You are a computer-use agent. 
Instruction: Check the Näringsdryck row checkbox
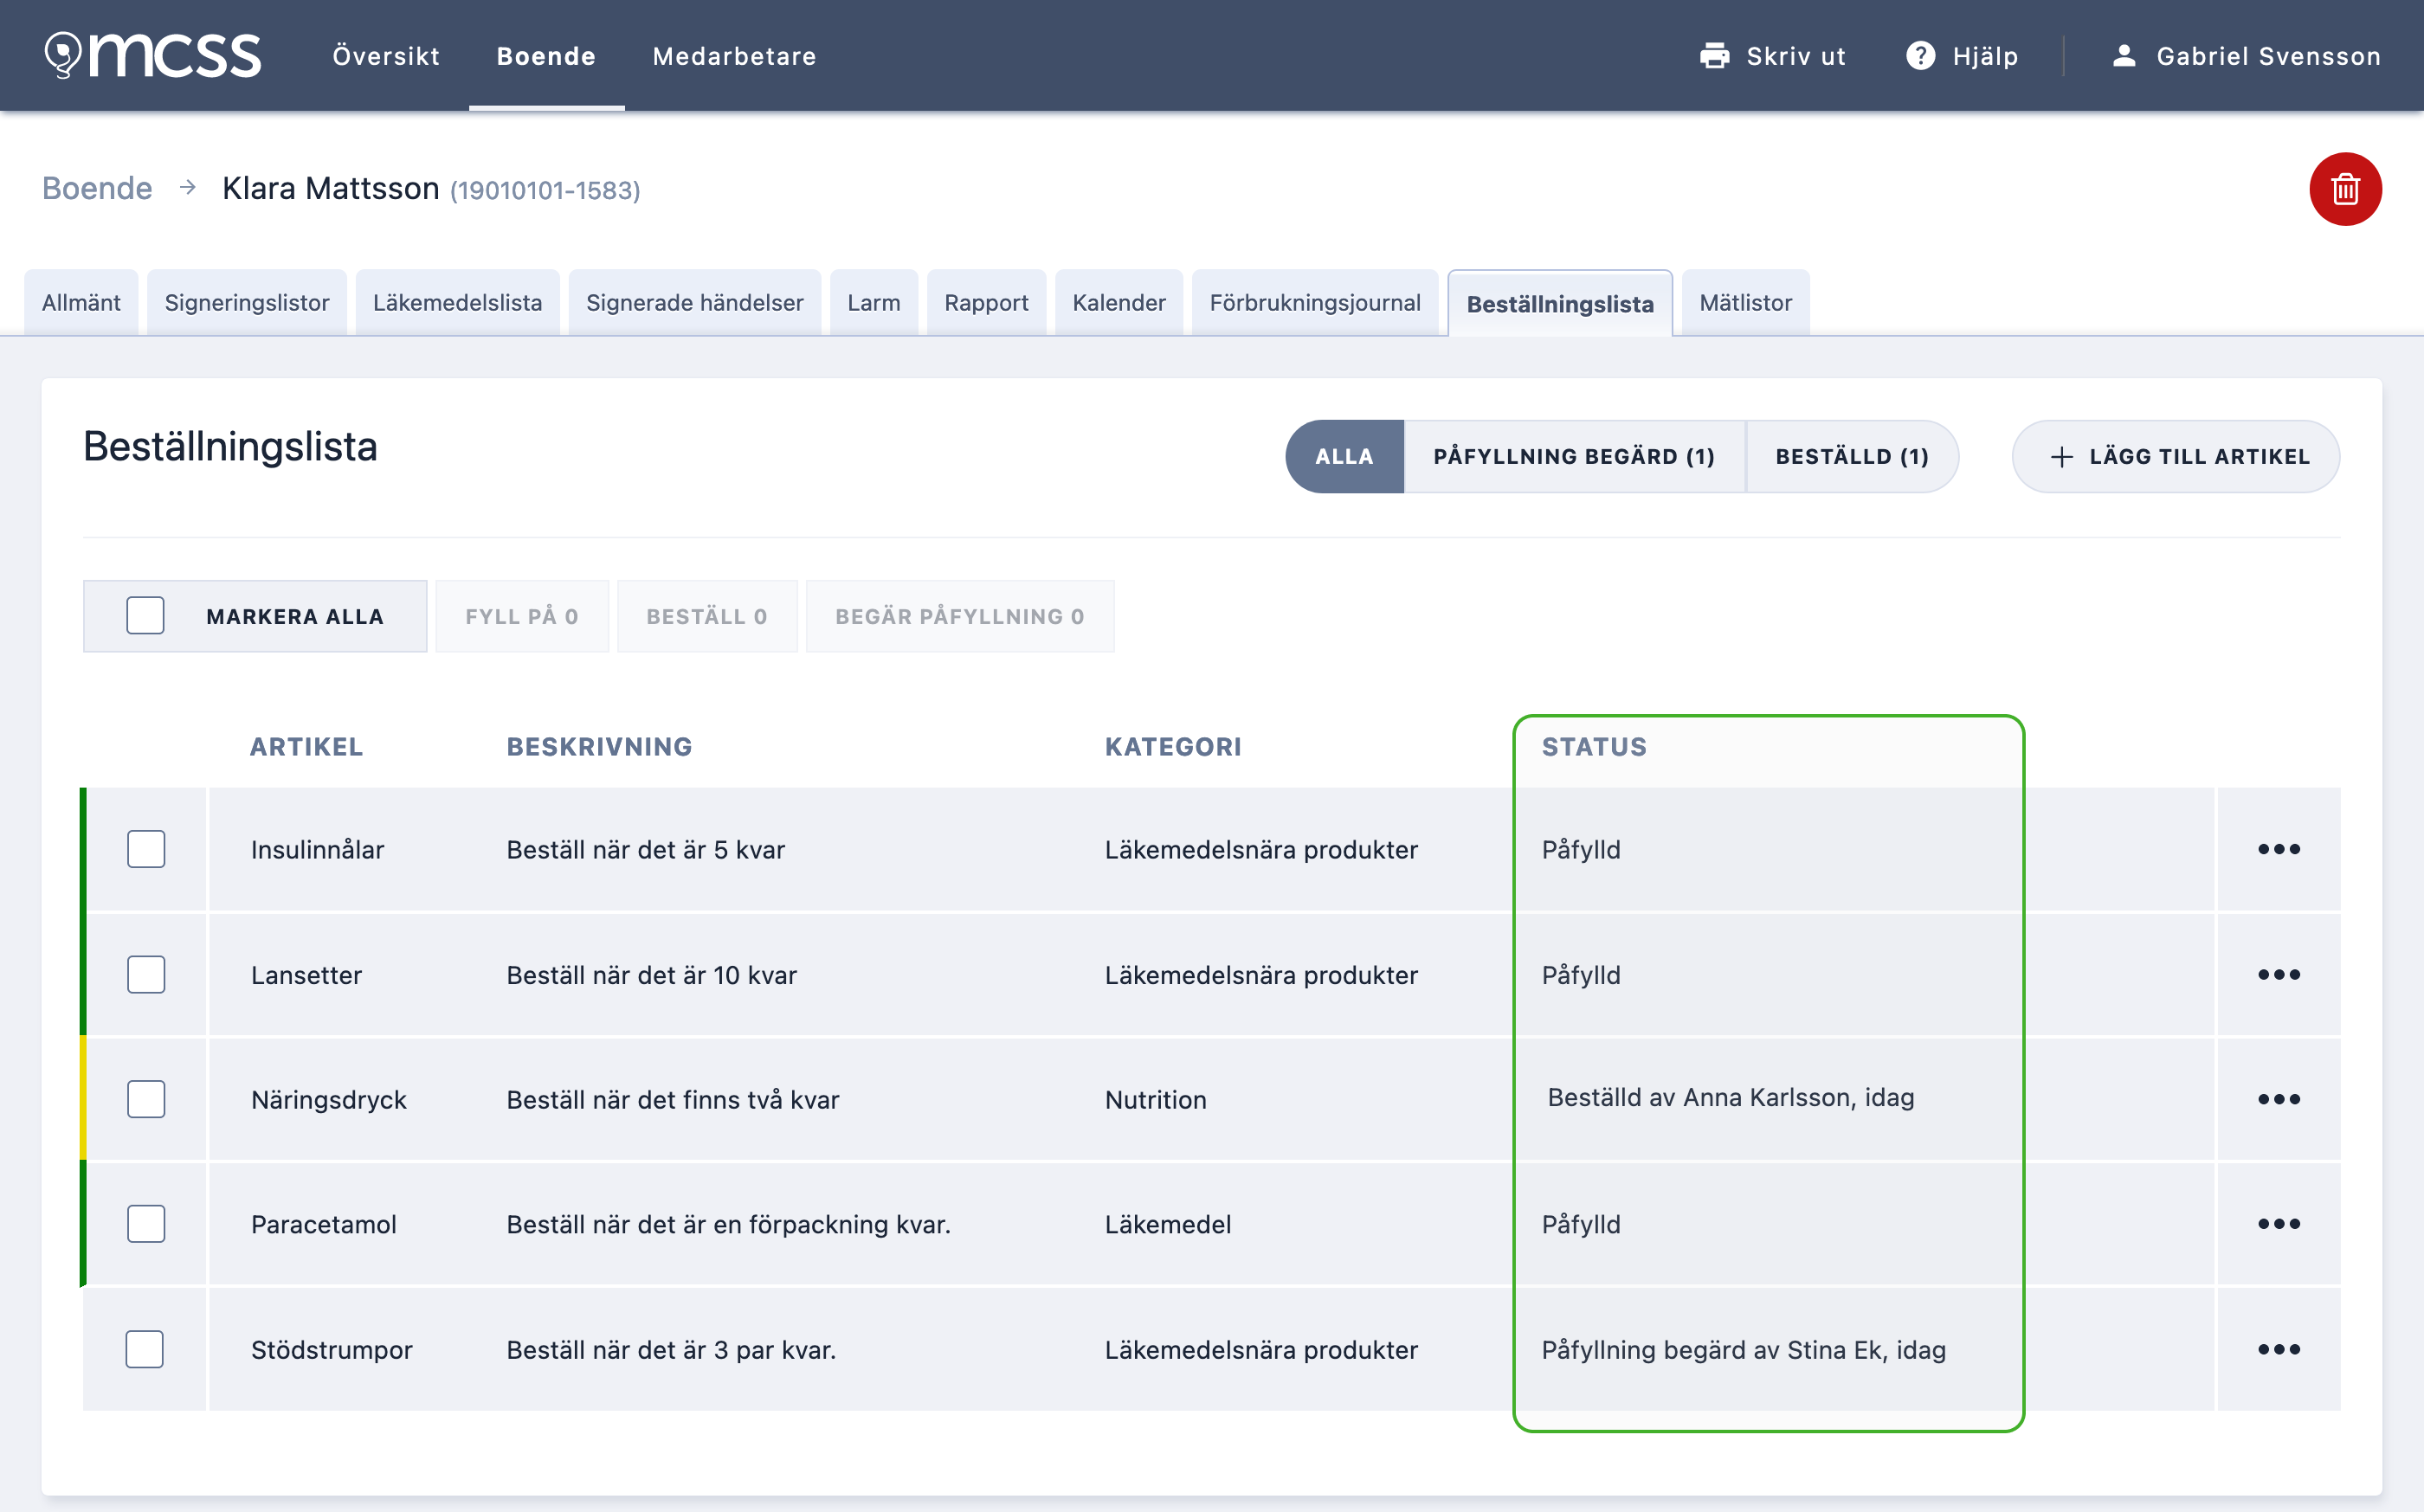coord(146,1099)
